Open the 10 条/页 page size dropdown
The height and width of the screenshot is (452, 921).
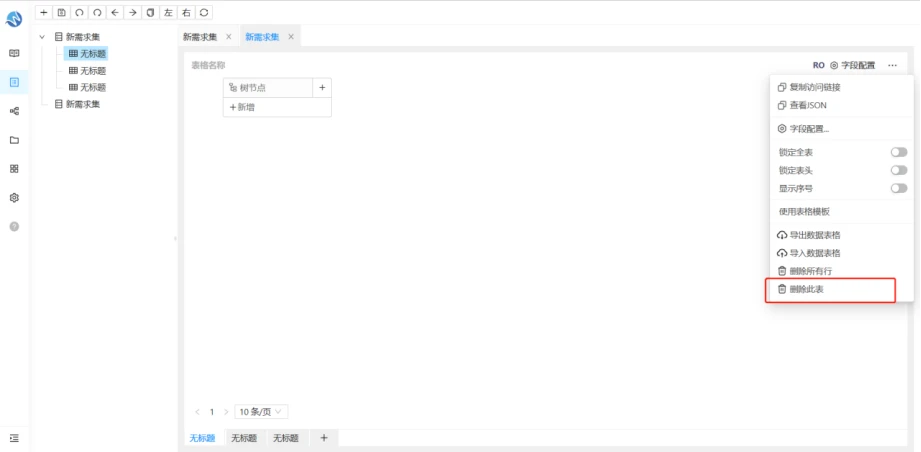click(x=261, y=412)
